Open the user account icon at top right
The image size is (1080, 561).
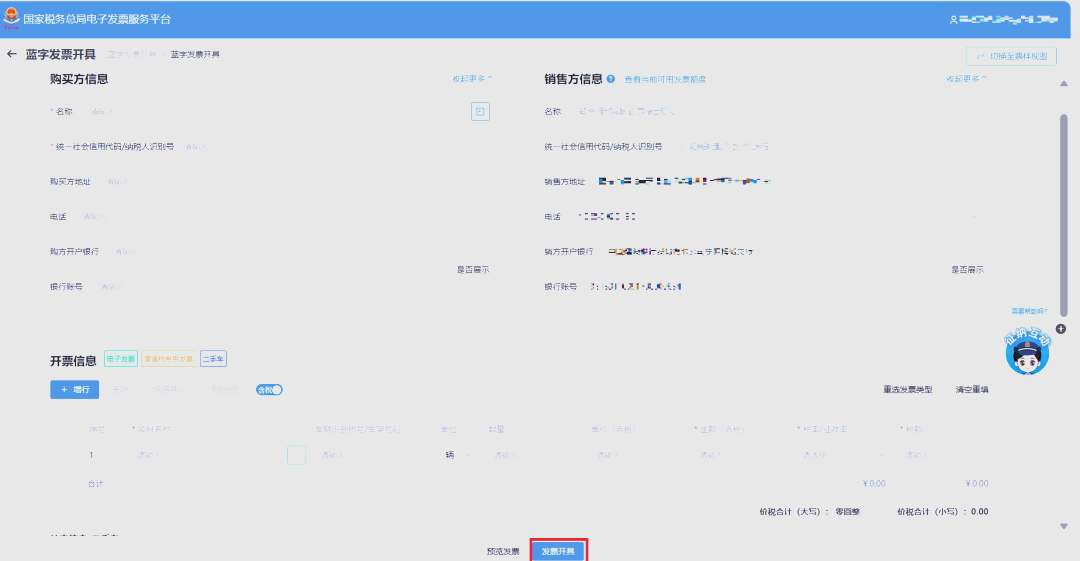(953, 20)
